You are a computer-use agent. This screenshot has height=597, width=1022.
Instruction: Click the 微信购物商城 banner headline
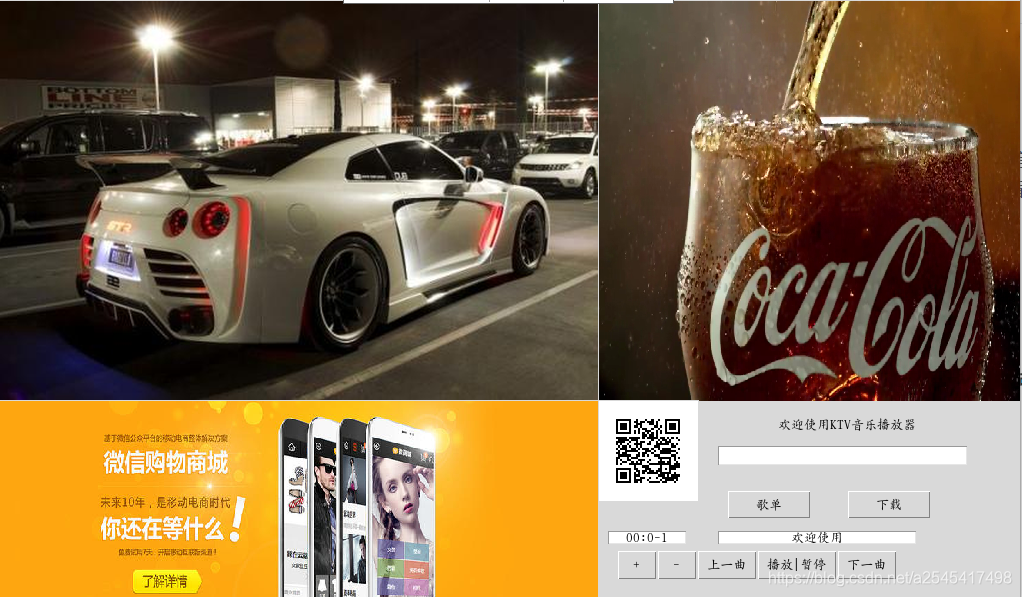point(166,462)
